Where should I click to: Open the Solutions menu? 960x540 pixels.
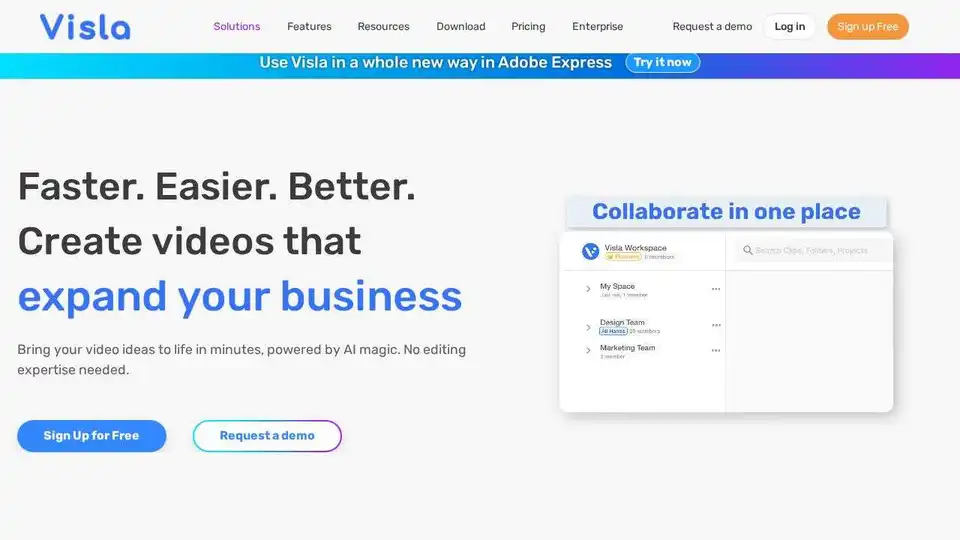[237, 26]
